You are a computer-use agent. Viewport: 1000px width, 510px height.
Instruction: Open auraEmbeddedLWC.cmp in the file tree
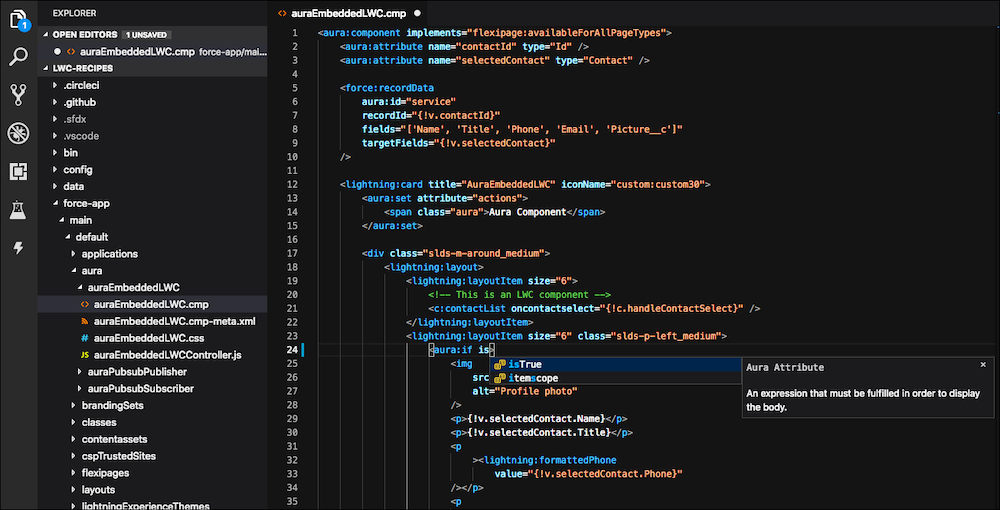point(152,304)
